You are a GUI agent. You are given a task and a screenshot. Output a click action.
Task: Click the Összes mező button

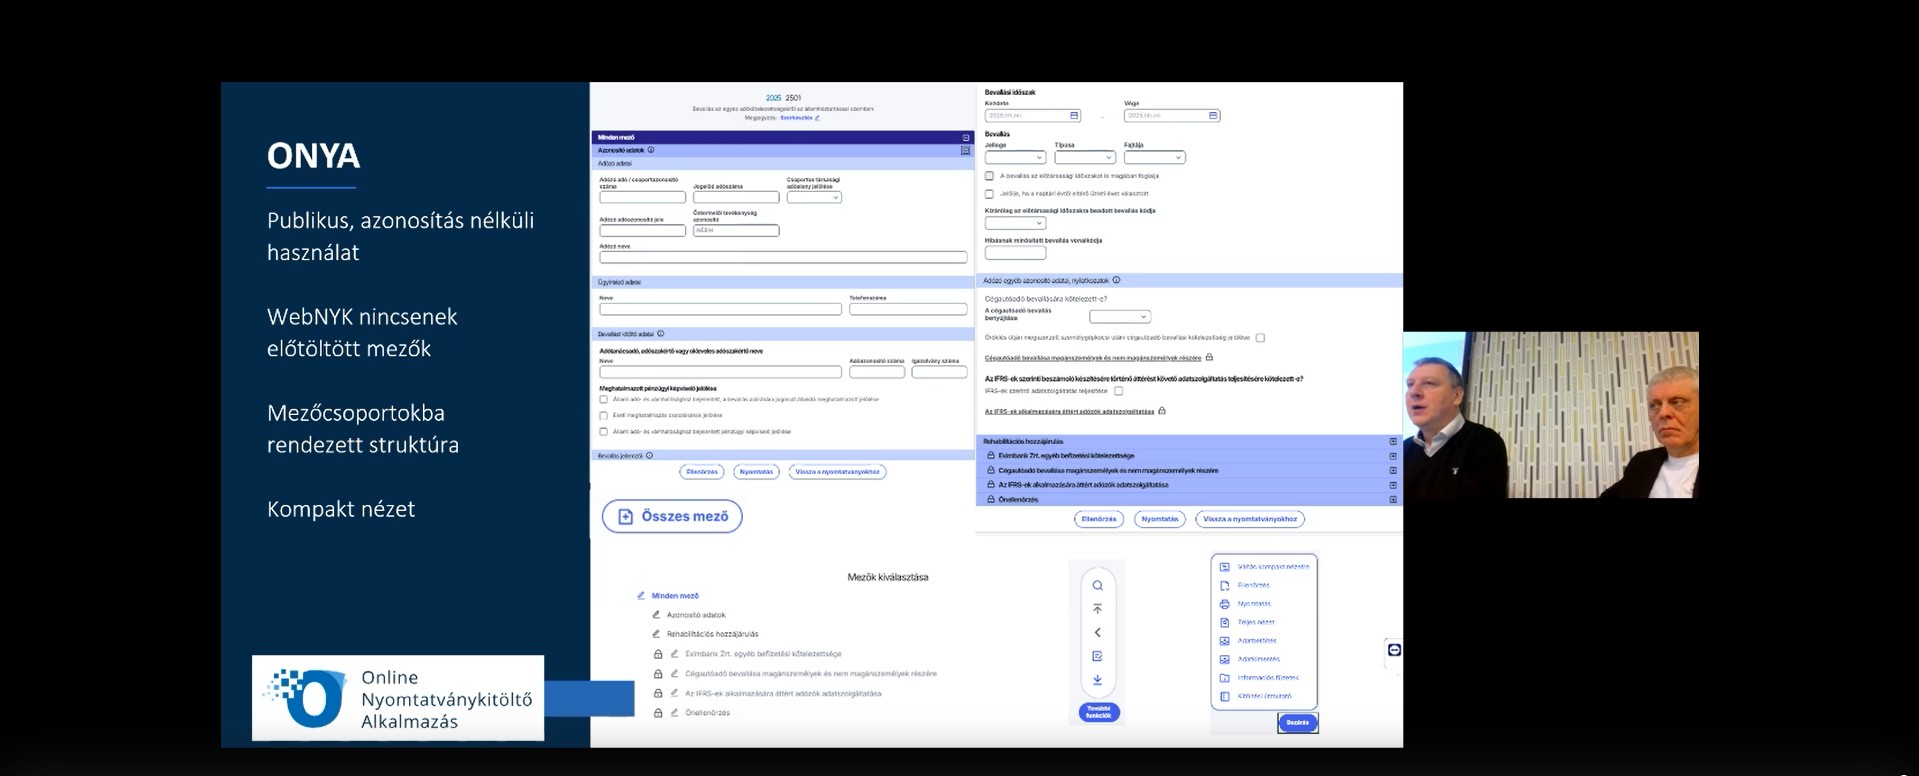(x=672, y=516)
